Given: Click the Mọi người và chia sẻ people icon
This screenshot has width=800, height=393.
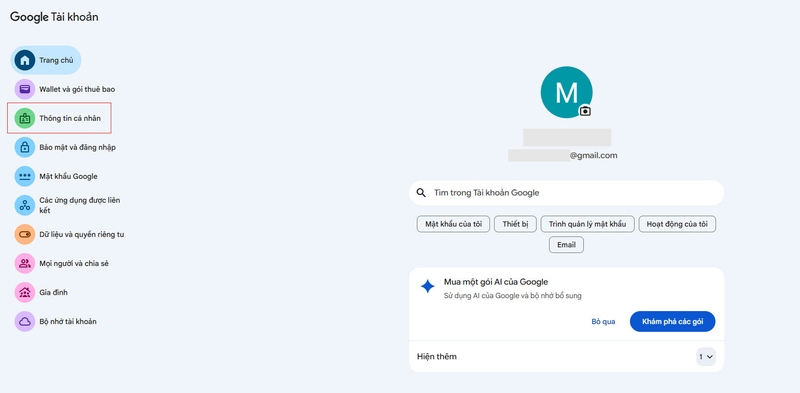Looking at the screenshot, I should [x=24, y=264].
